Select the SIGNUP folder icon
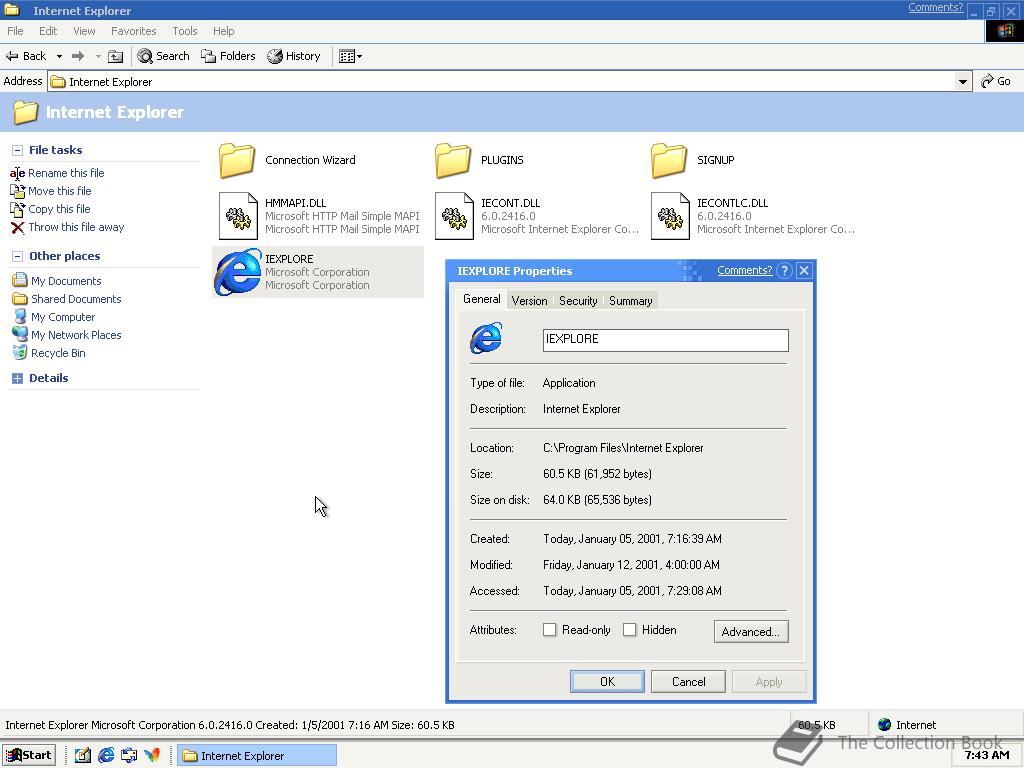This screenshot has width=1024, height=768. [669, 161]
